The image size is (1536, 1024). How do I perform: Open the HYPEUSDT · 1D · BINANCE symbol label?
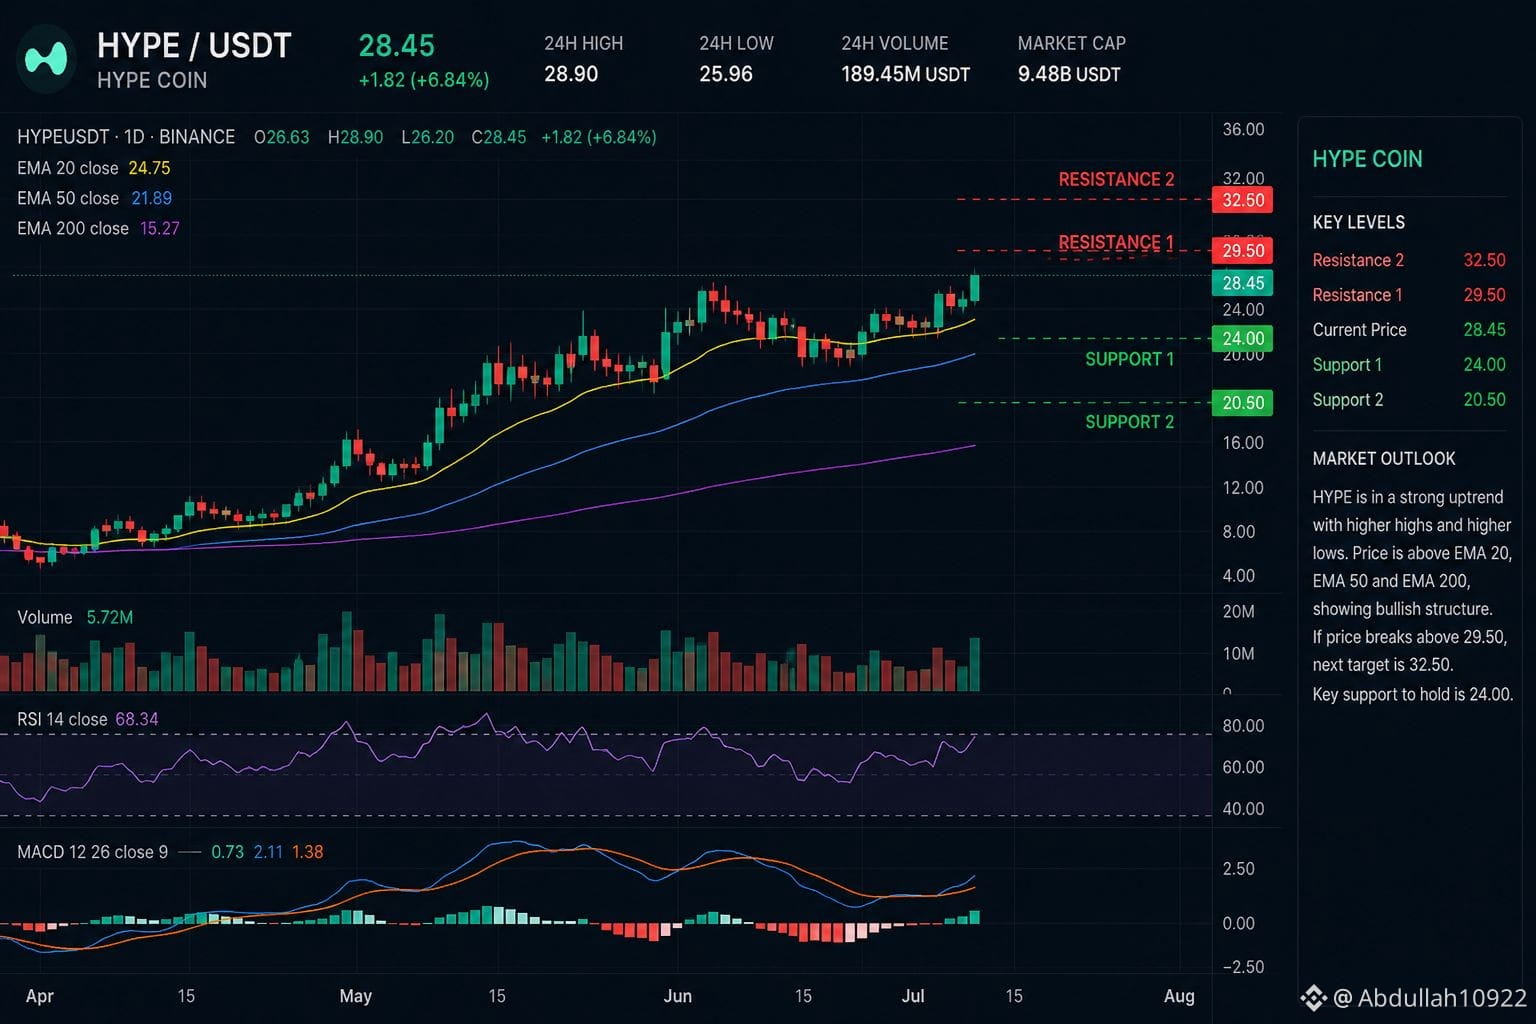coord(126,137)
